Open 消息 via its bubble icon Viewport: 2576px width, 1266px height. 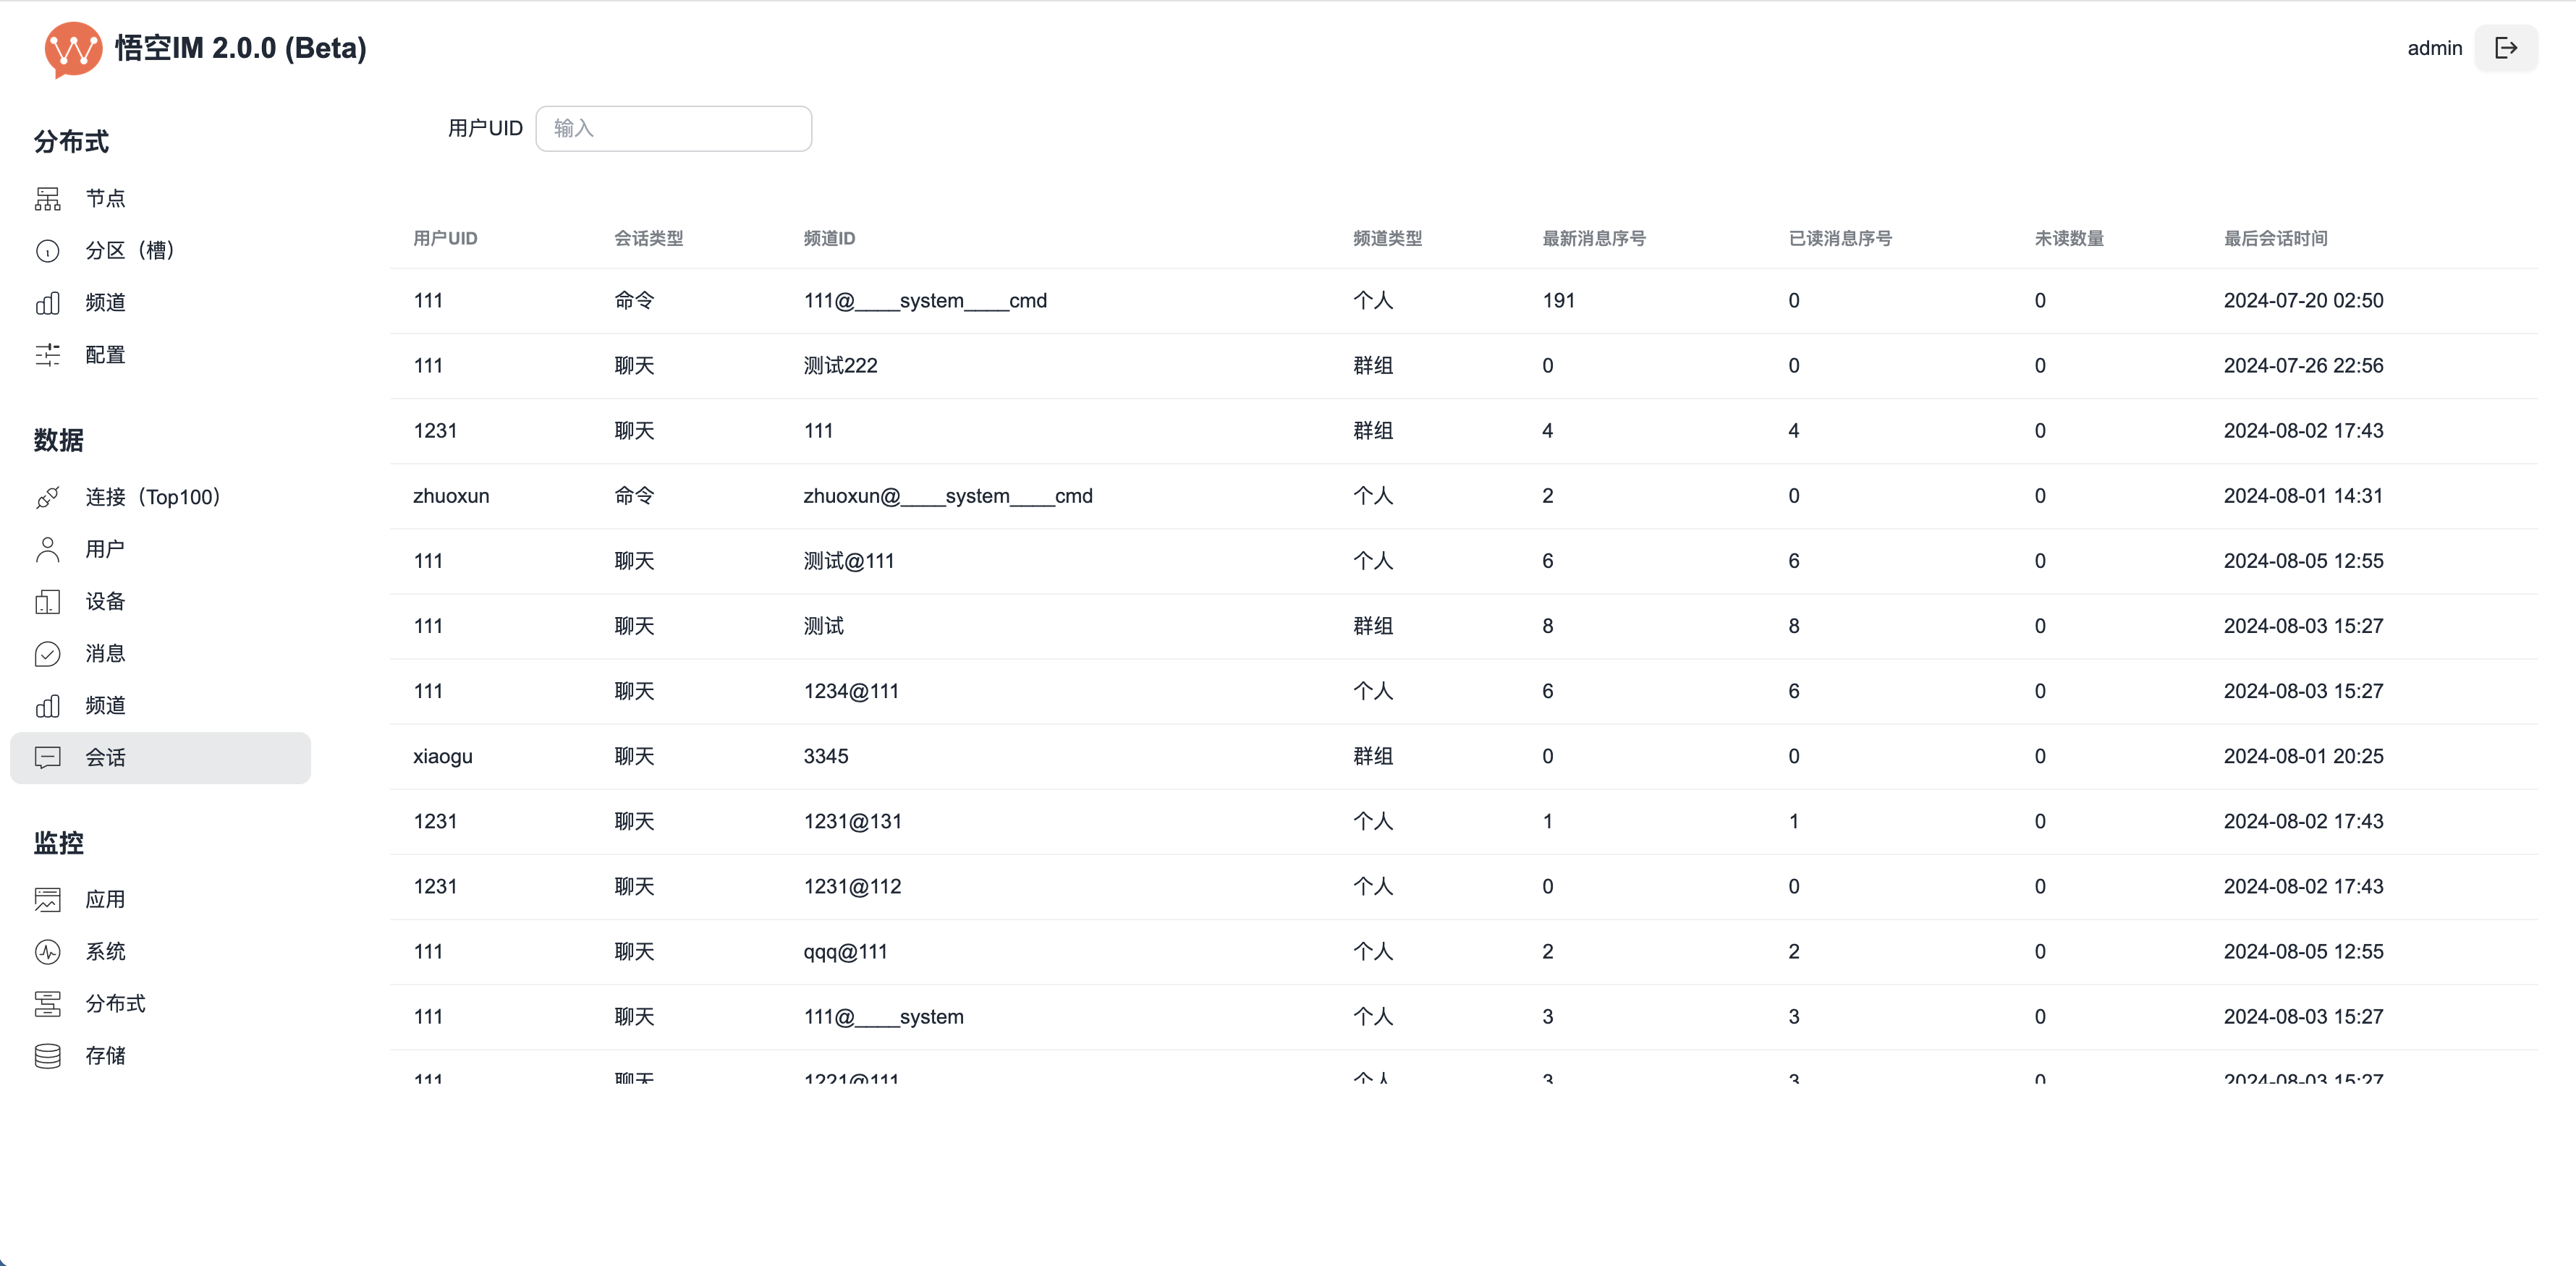tap(48, 653)
